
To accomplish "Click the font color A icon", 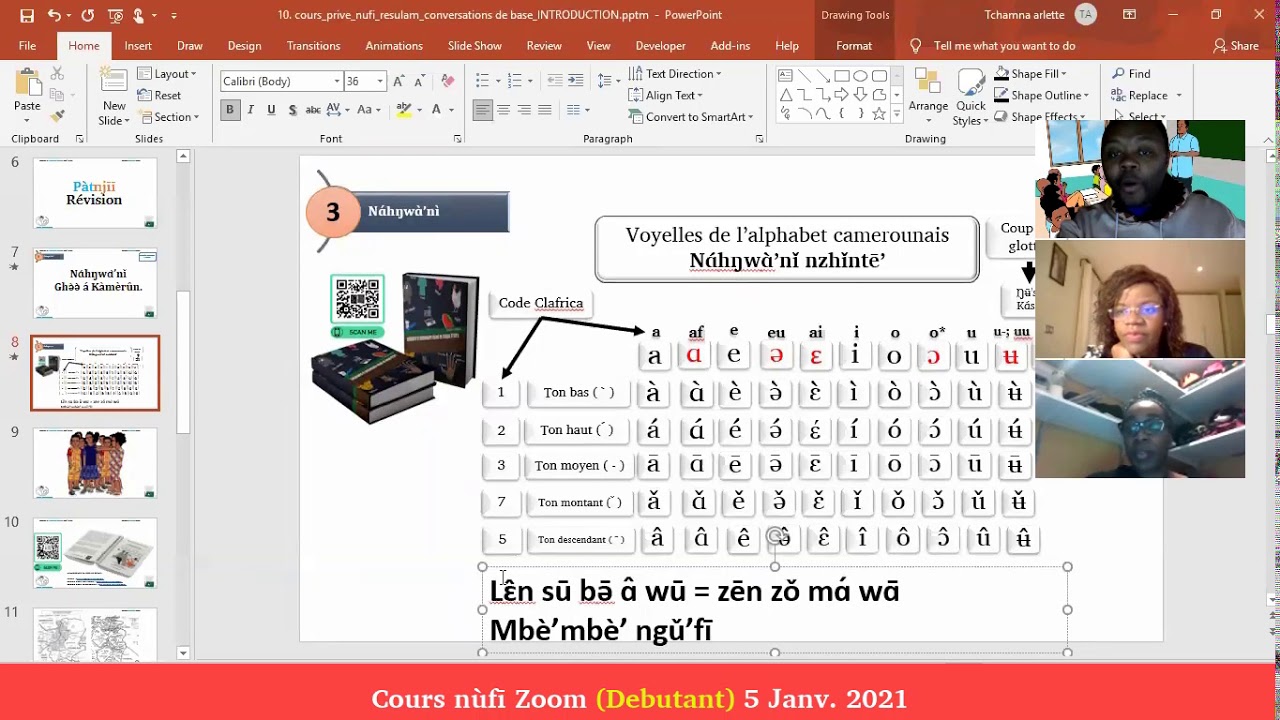I will click(436, 110).
